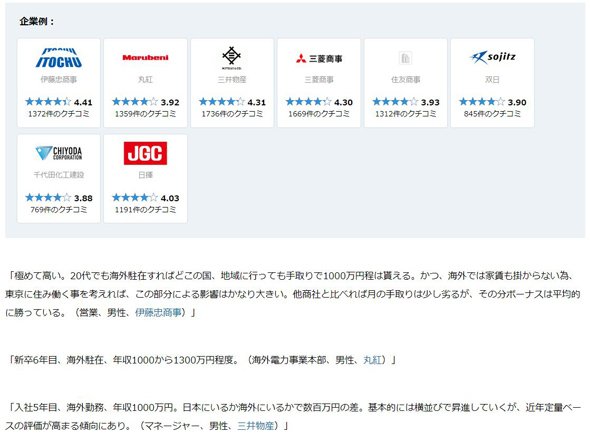This screenshot has width=590, height=433.
Task: Click the 3.93 star rating for 住友商事
Action: click(406, 102)
